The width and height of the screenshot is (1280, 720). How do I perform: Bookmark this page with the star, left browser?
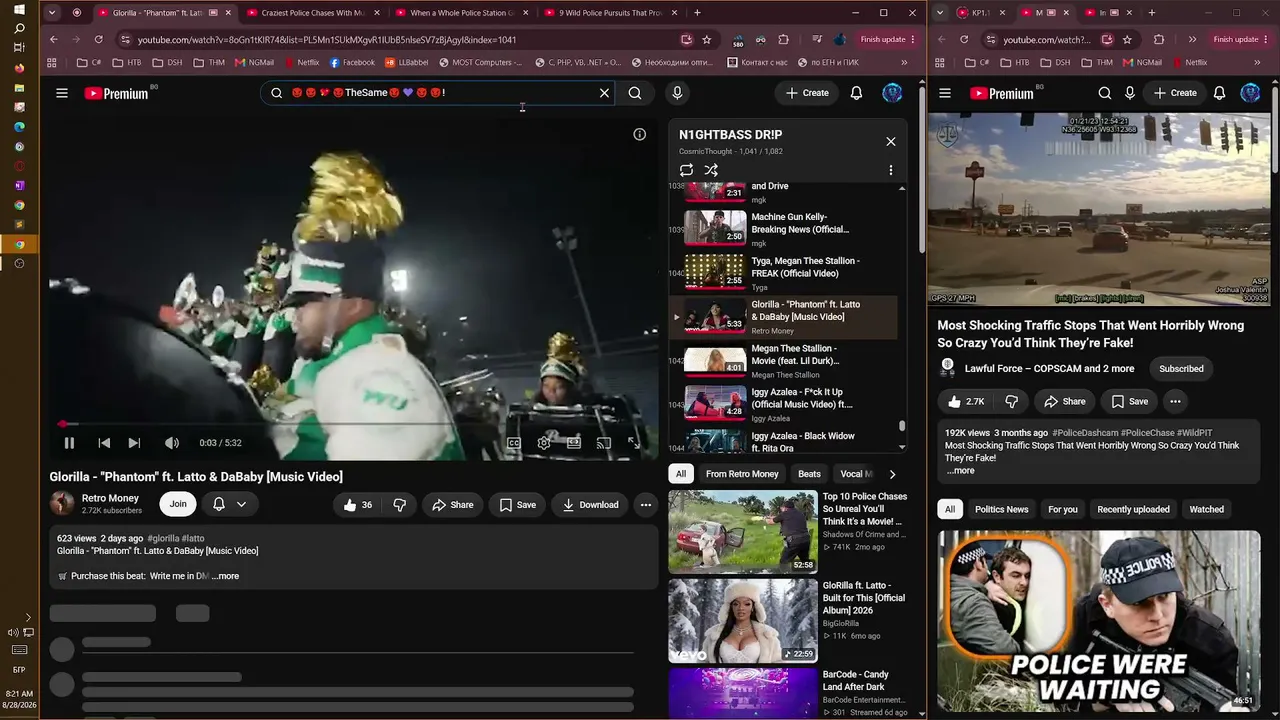coord(707,39)
